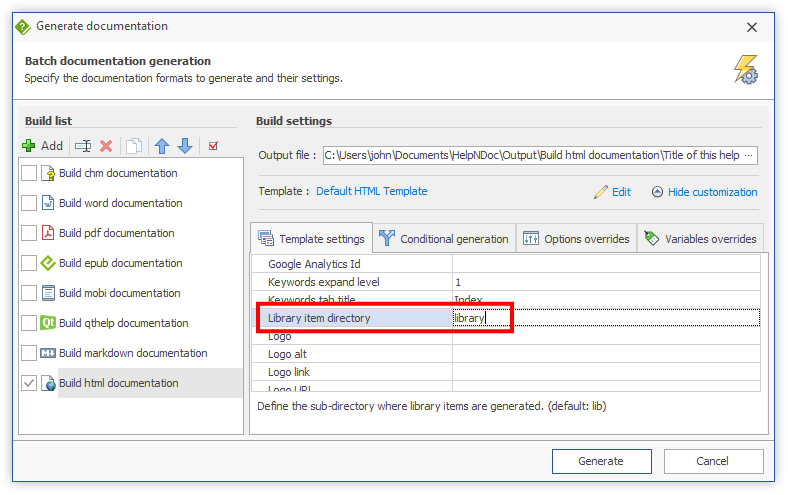The height and width of the screenshot is (495, 788).
Task: Select the Keywords expand level setting label
Action: (324, 282)
